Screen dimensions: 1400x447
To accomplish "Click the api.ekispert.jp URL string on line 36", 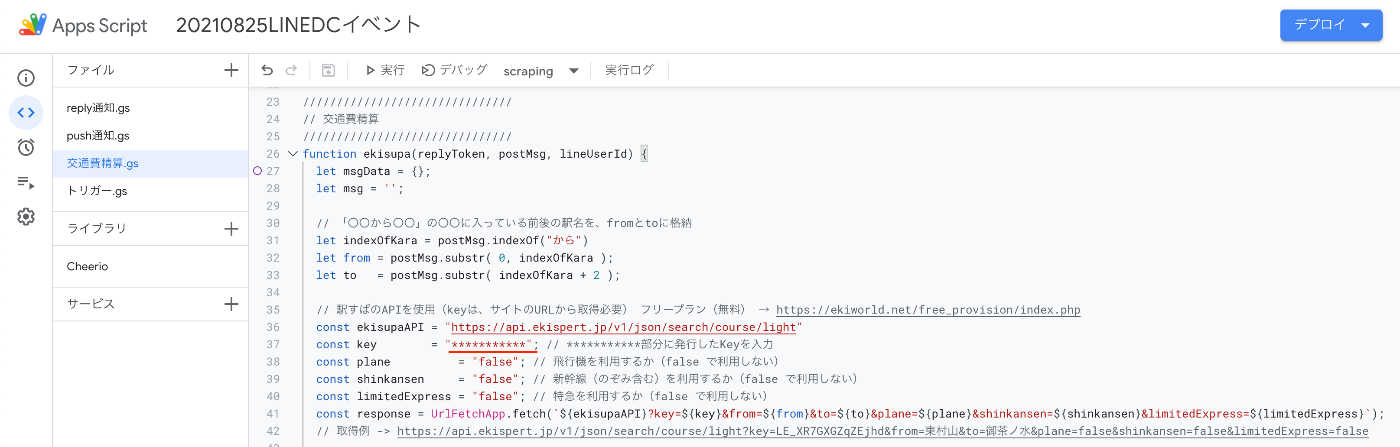I will pyautogui.click(x=624, y=327).
